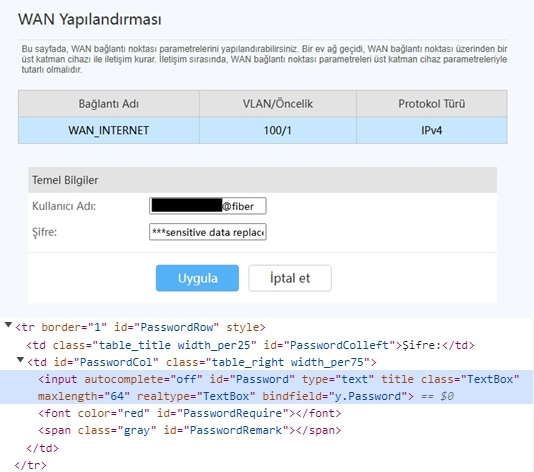
Task: Select the closing </td> DOM line
Action: pos(43,448)
